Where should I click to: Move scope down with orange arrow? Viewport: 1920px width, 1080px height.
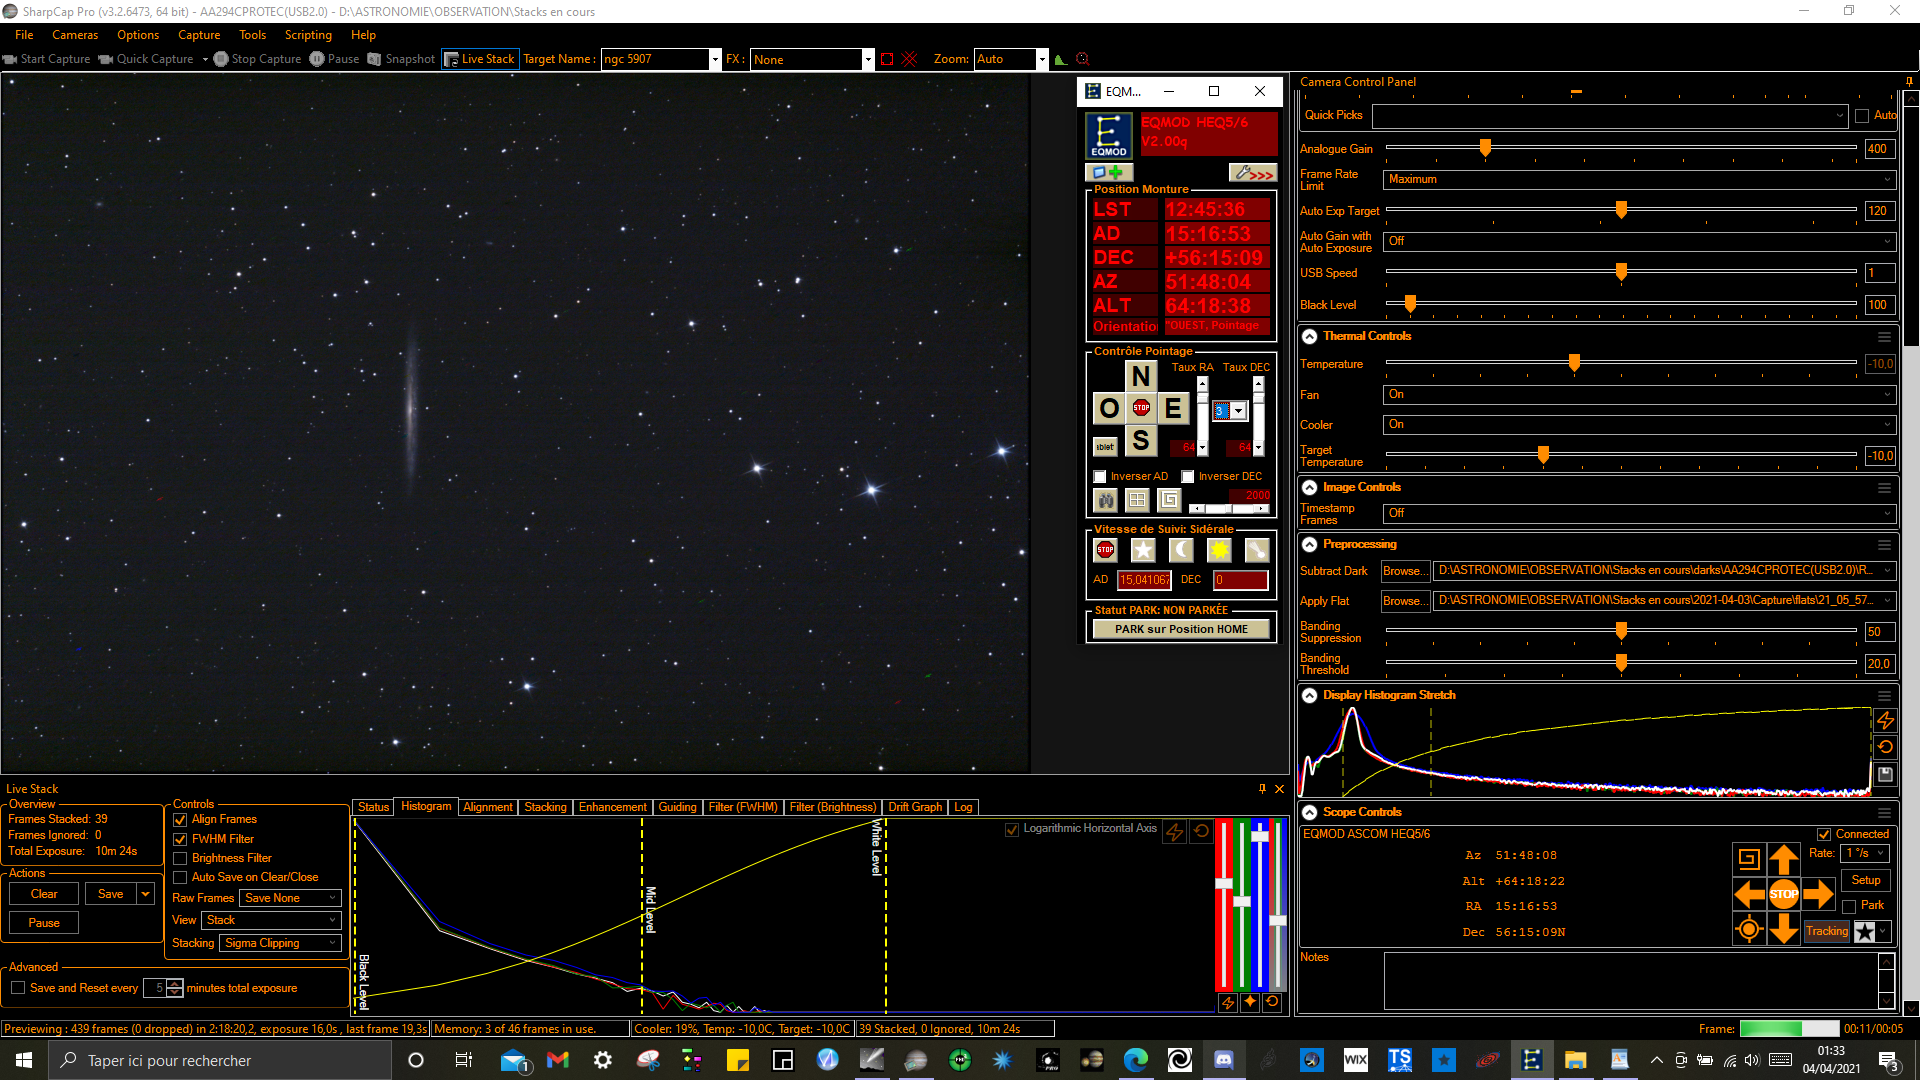(x=1784, y=929)
